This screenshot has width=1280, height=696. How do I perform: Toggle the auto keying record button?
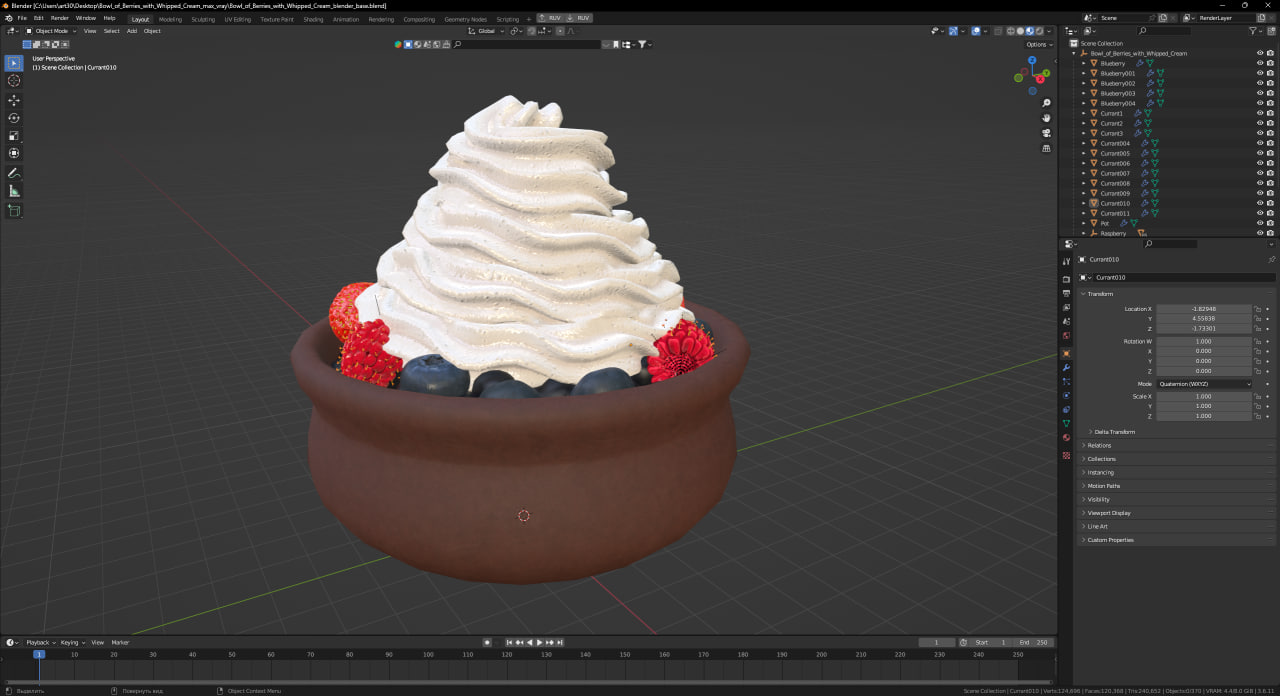pyautogui.click(x=487, y=642)
